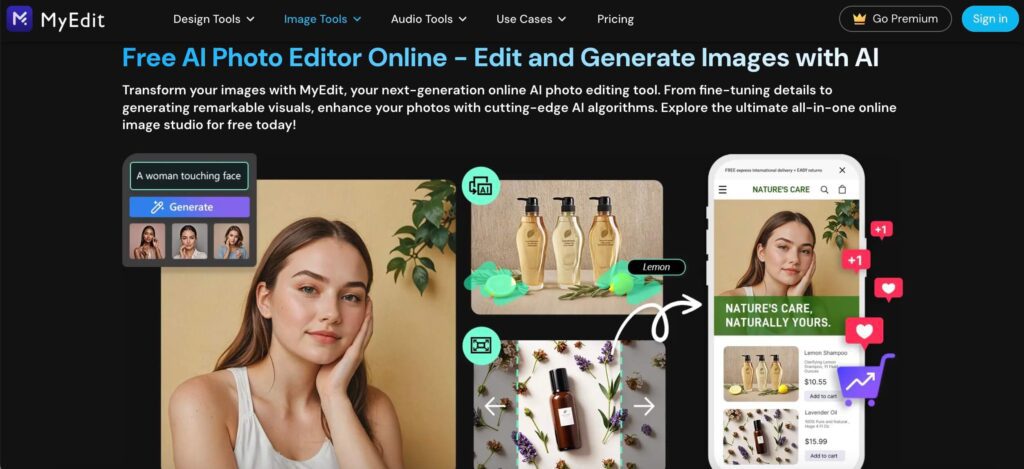Click the 'A woman touching face' prompt field

pos(189,176)
